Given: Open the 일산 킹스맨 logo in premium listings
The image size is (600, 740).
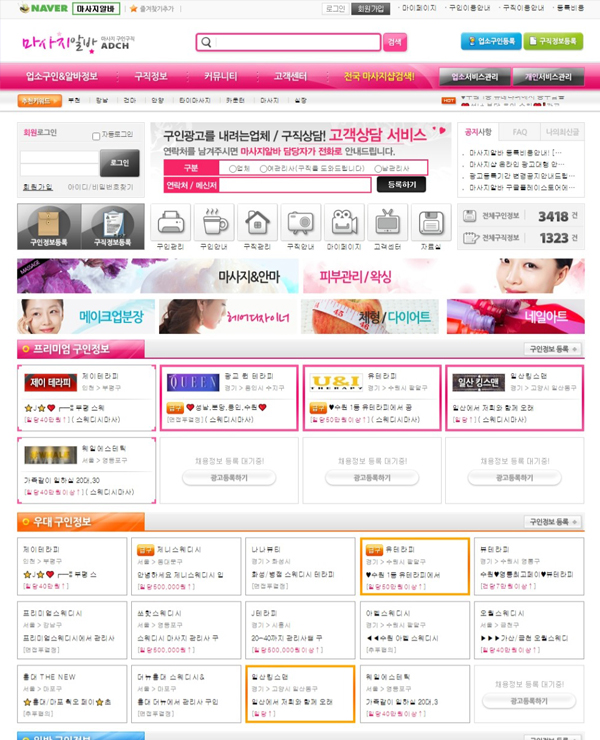Looking at the screenshot, I should pos(479,382).
